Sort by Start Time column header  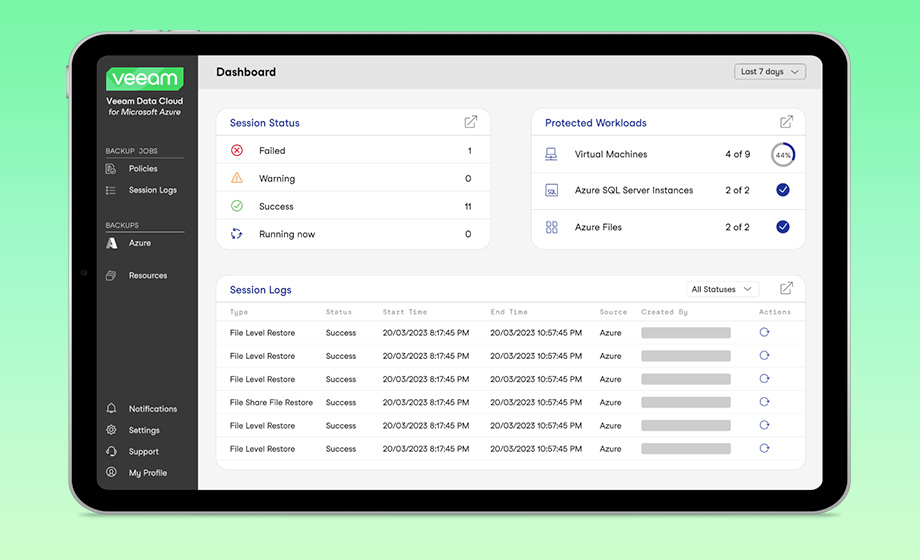[405, 312]
